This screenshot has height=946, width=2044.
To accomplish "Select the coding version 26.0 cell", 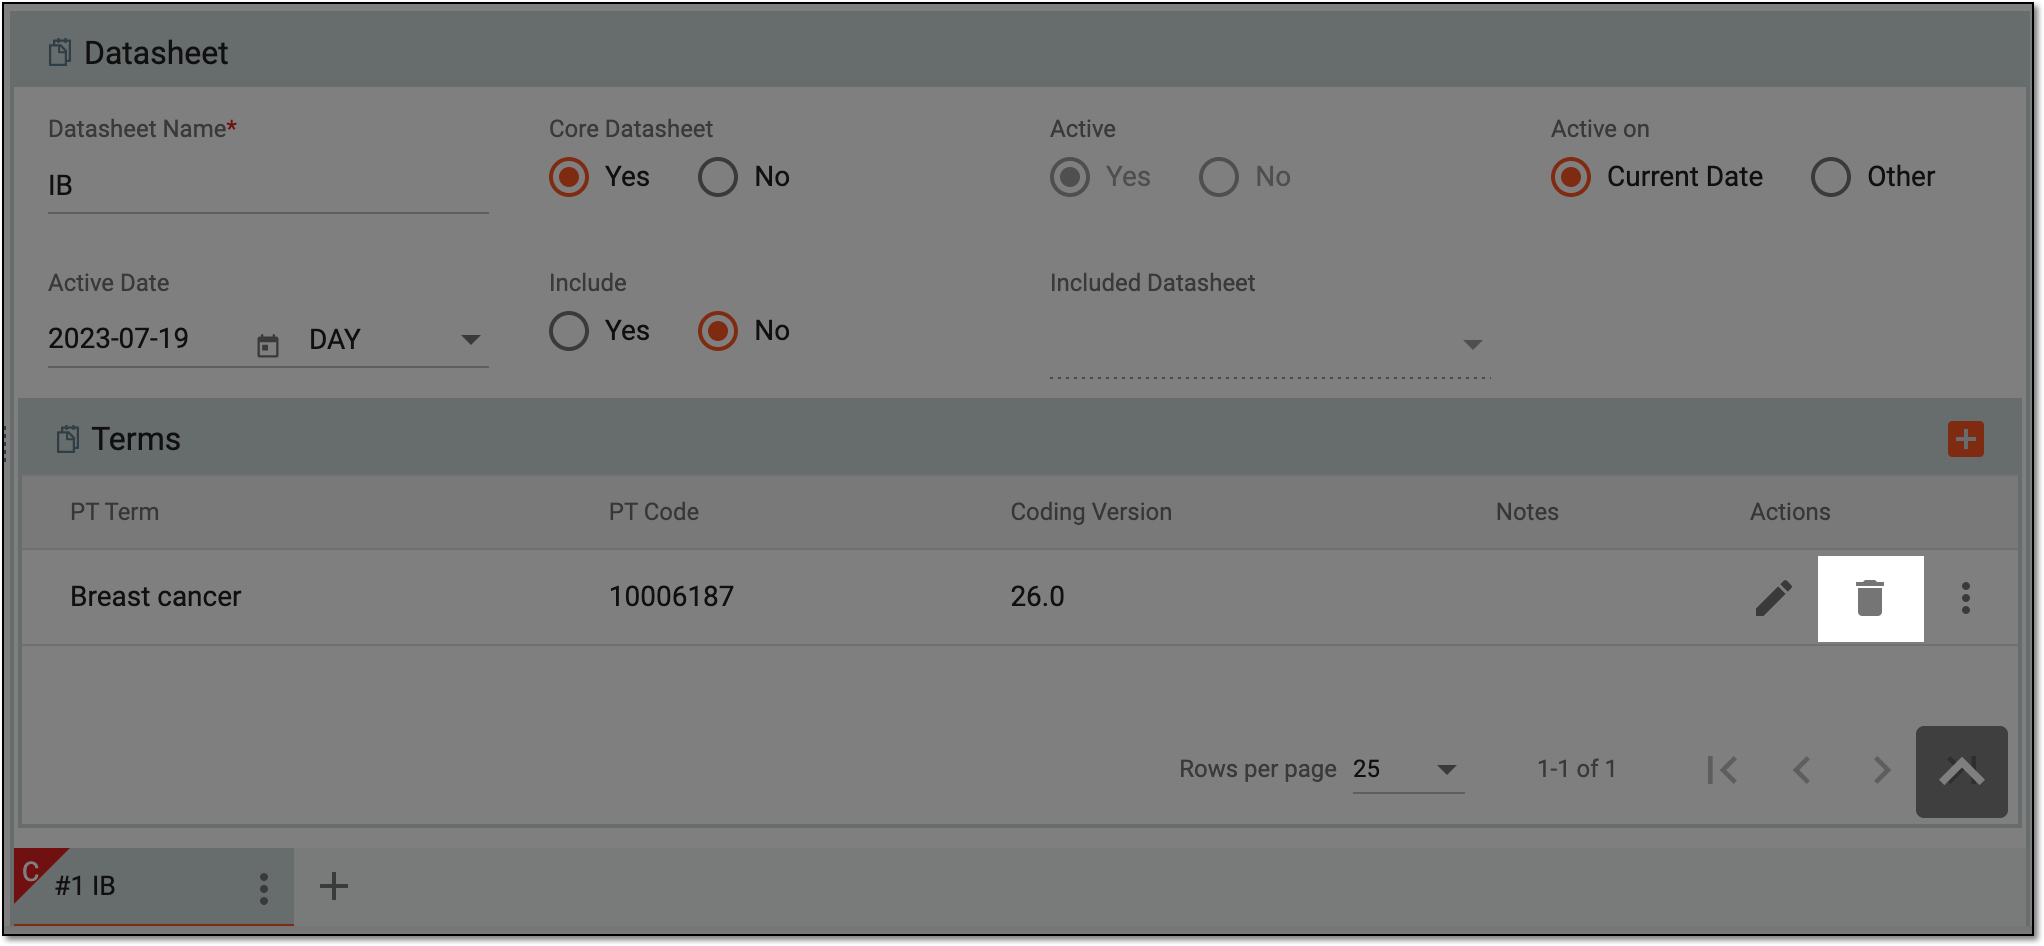I will point(1037,597).
